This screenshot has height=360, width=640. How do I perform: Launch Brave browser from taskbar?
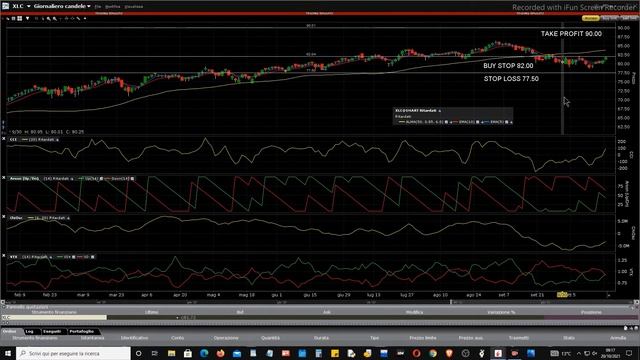coord(449,353)
